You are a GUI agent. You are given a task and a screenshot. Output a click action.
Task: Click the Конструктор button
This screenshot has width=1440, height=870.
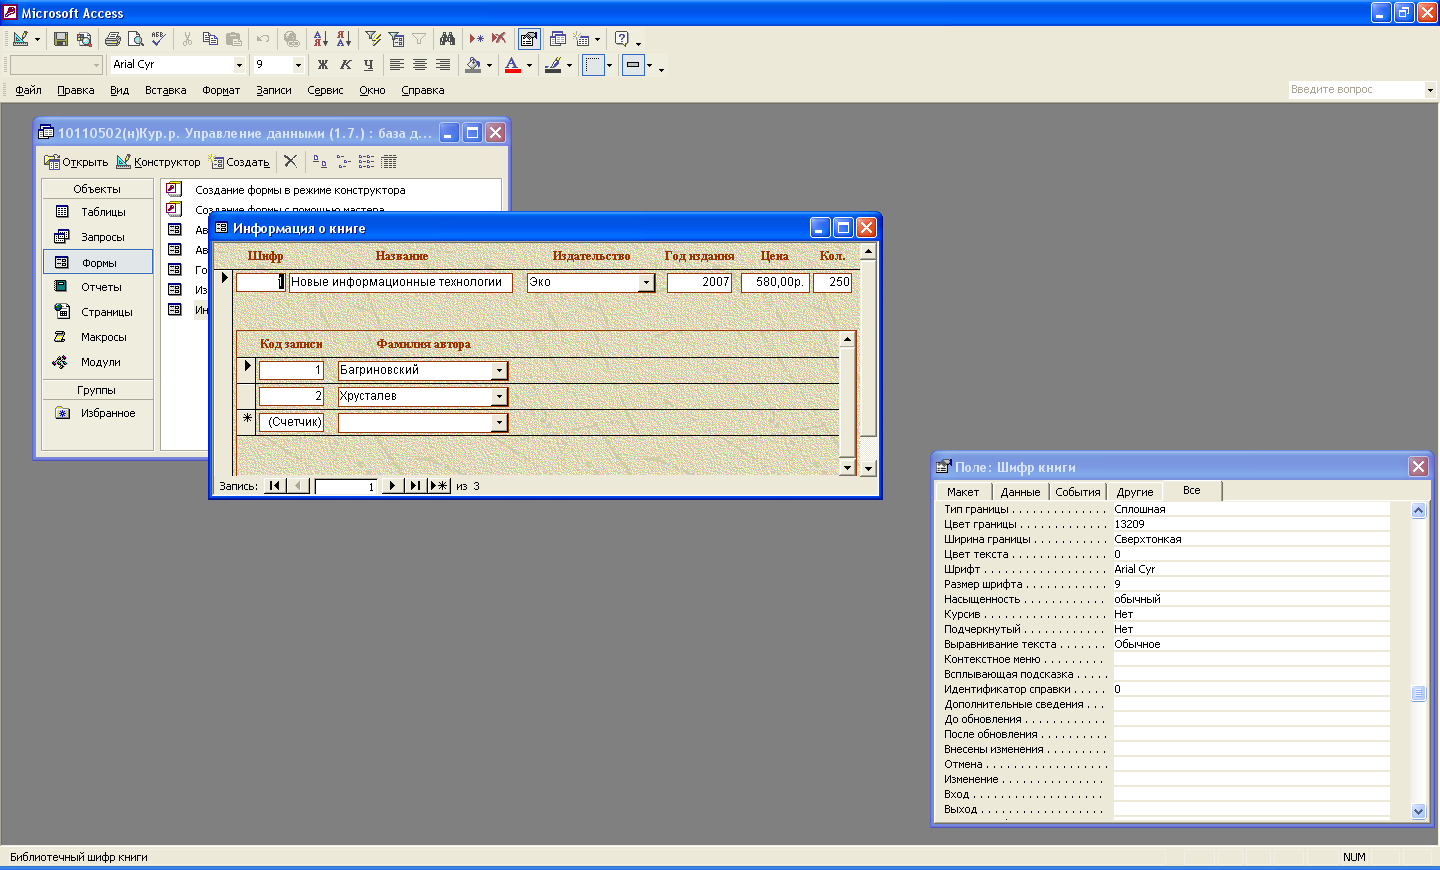158,162
